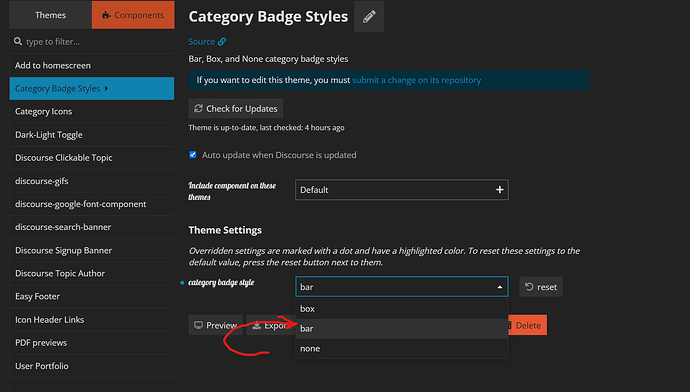The width and height of the screenshot is (690, 392).
Task: Click the 'Theme is up-to-date' status text
Action: point(266,128)
